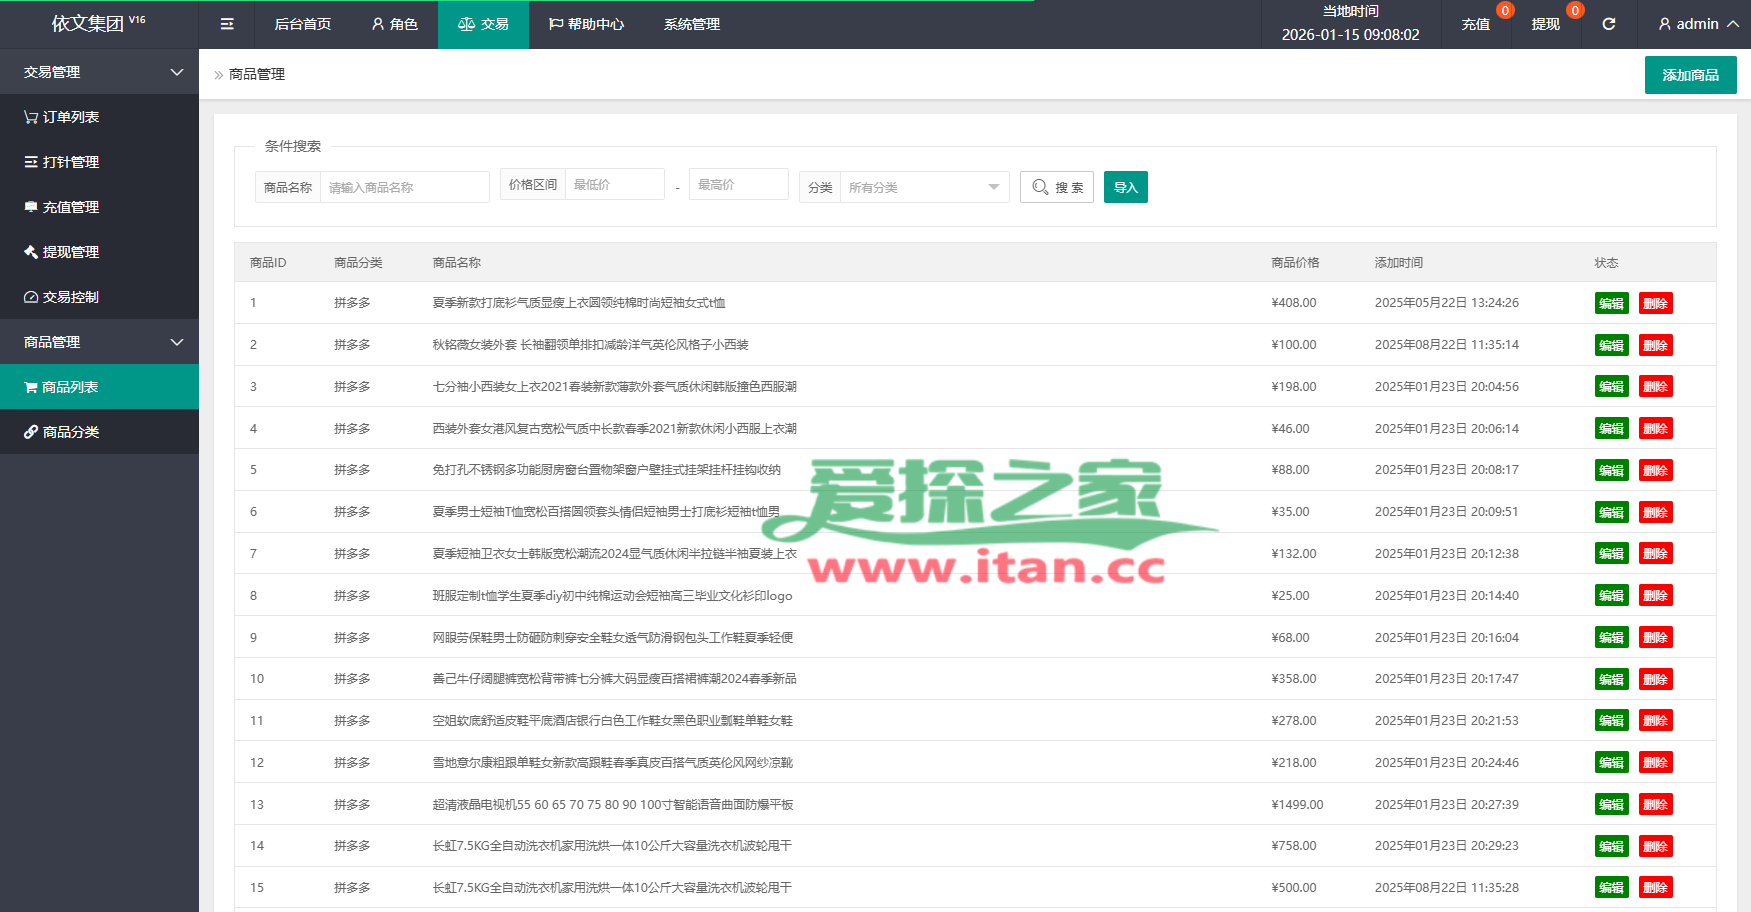Click the 商品名称 search input field
Screen dimensions: 1751x912
coord(404,187)
